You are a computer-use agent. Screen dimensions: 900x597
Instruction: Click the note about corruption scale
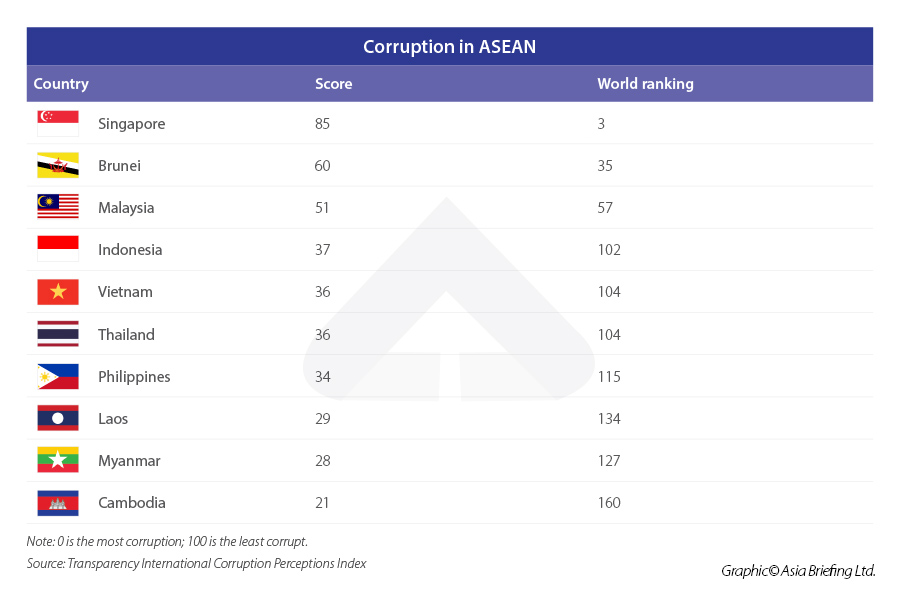point(167,541)
